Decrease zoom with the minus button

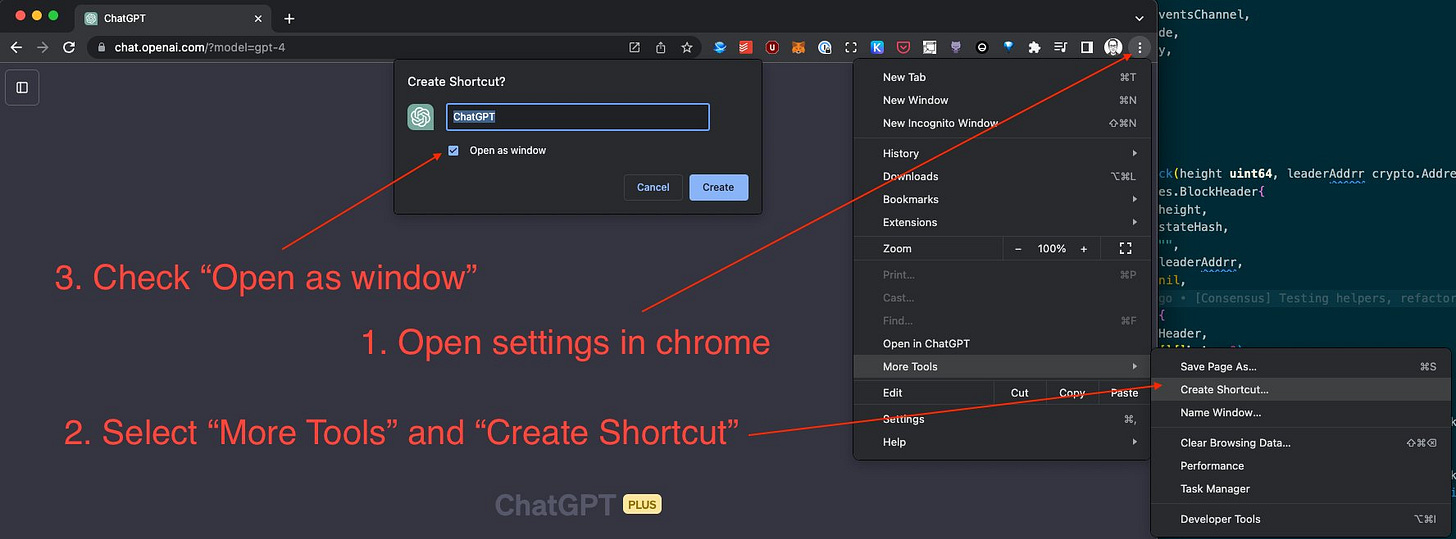click(1018, 248)
